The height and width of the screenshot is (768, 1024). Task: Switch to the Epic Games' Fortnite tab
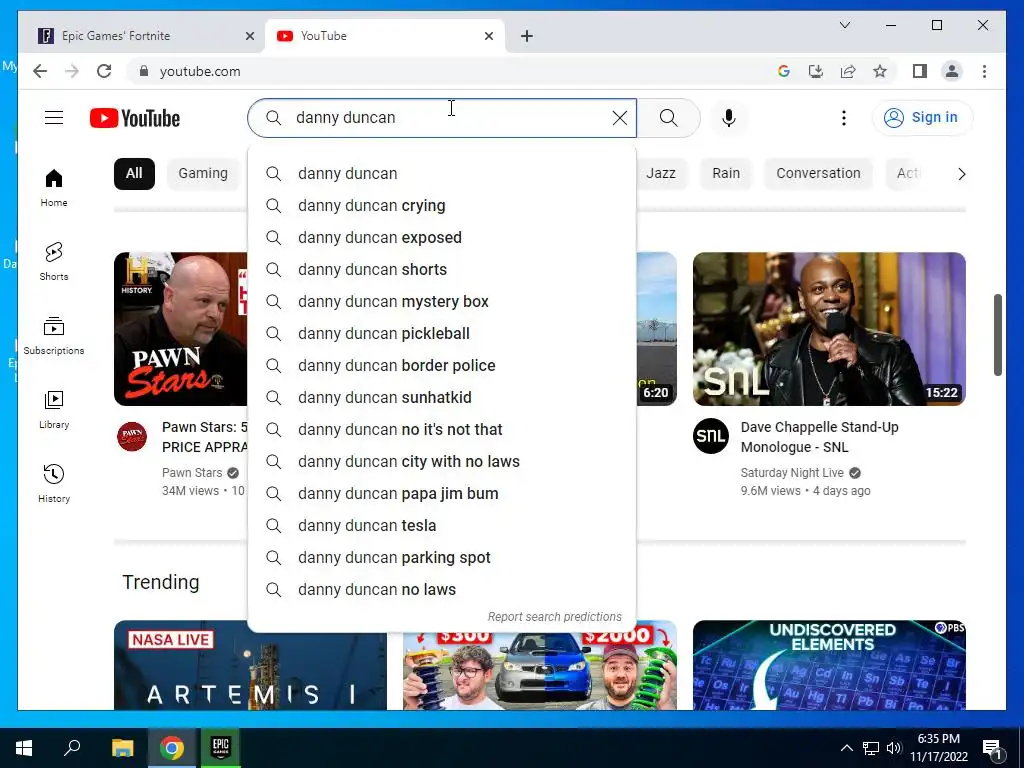(141, 36)
